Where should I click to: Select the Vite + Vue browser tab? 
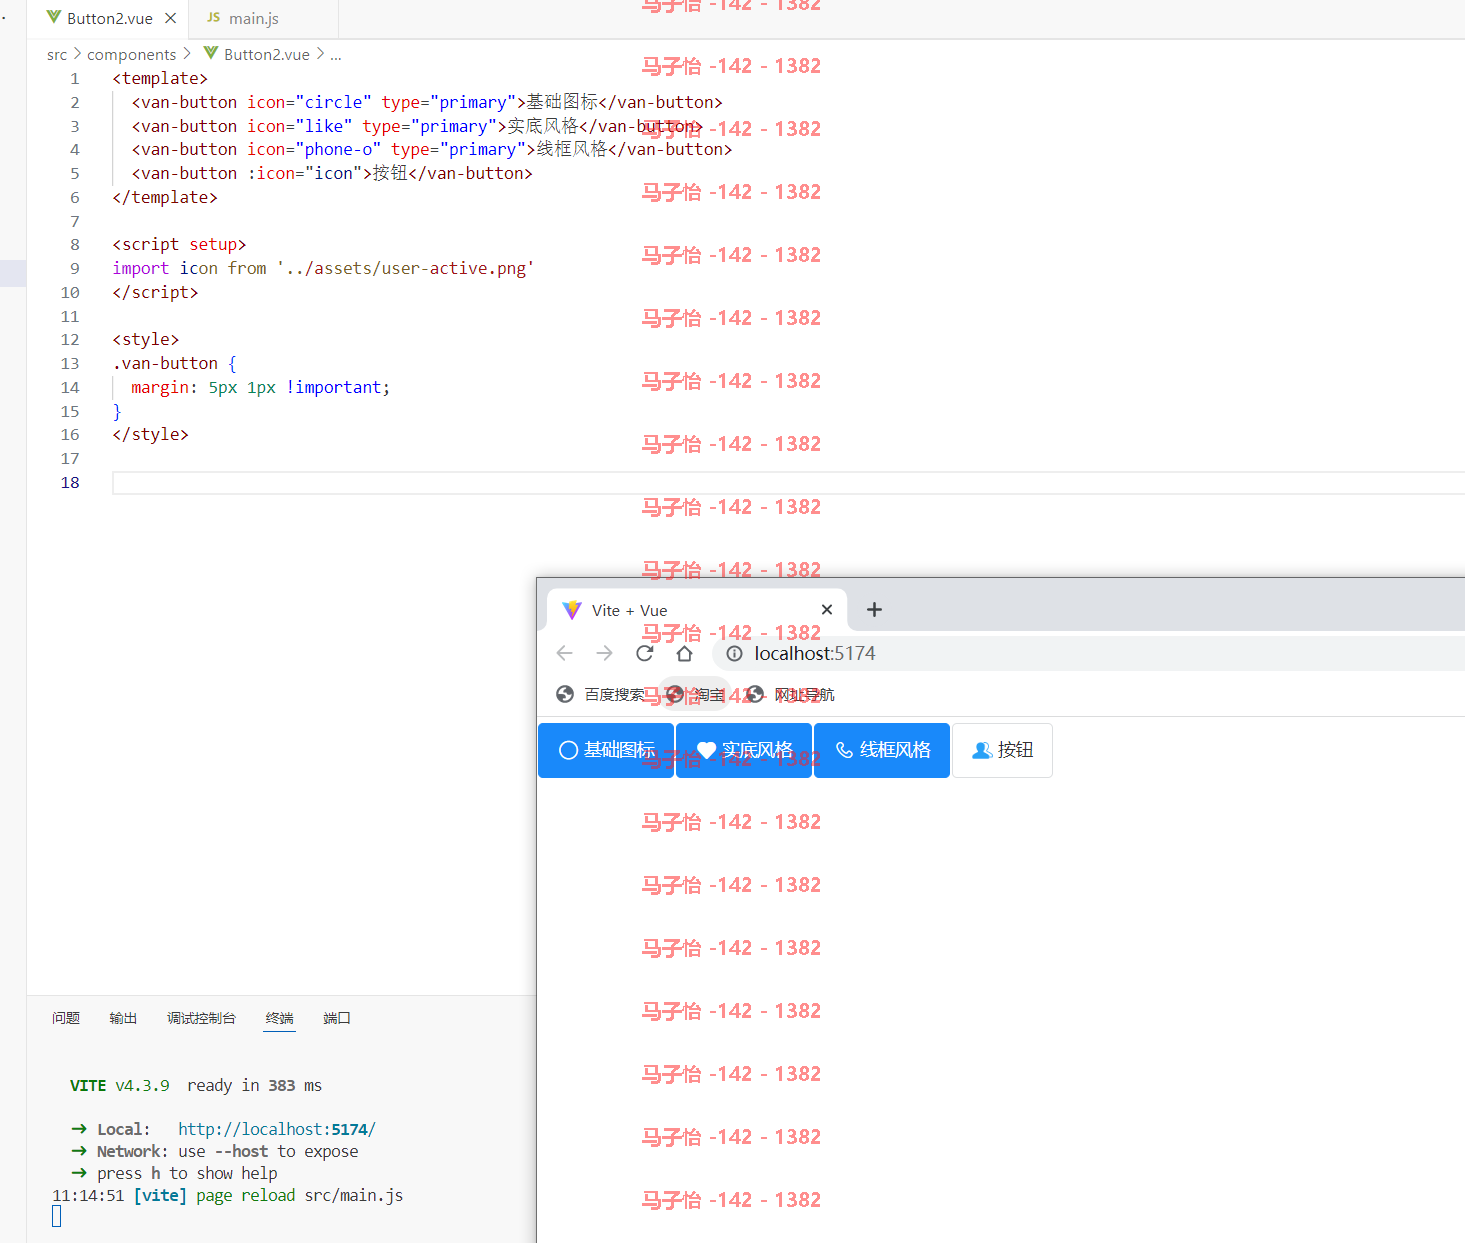point(698,610)
